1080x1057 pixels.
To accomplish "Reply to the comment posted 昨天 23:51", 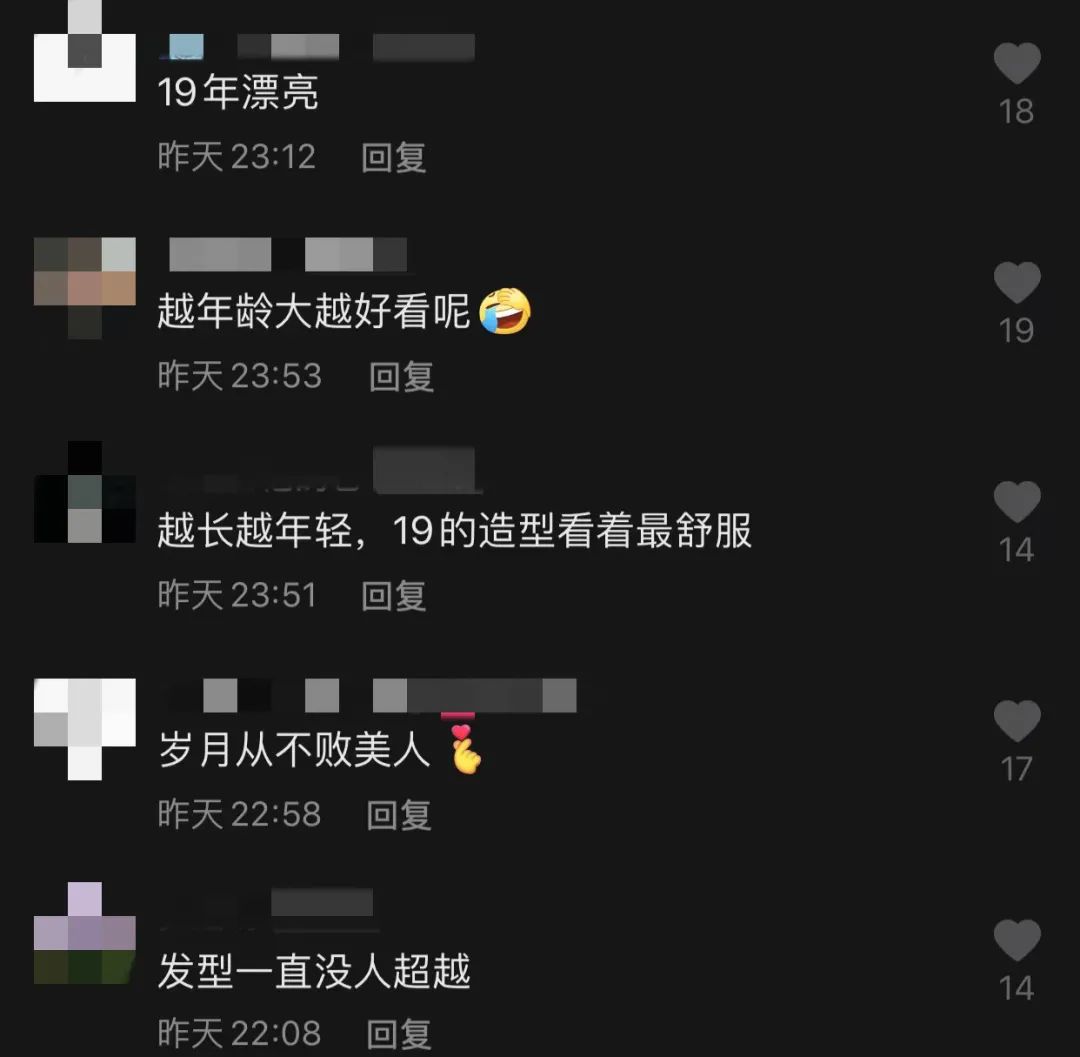I will pos(394,595).
